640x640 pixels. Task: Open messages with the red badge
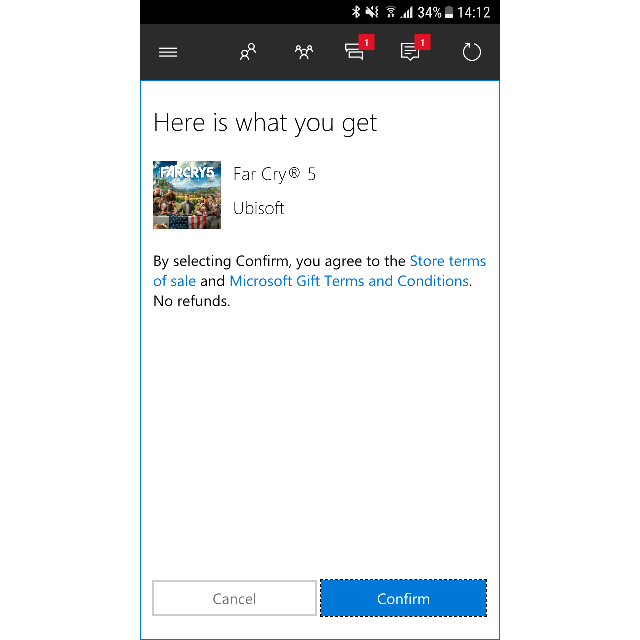(x=359, y=49)
